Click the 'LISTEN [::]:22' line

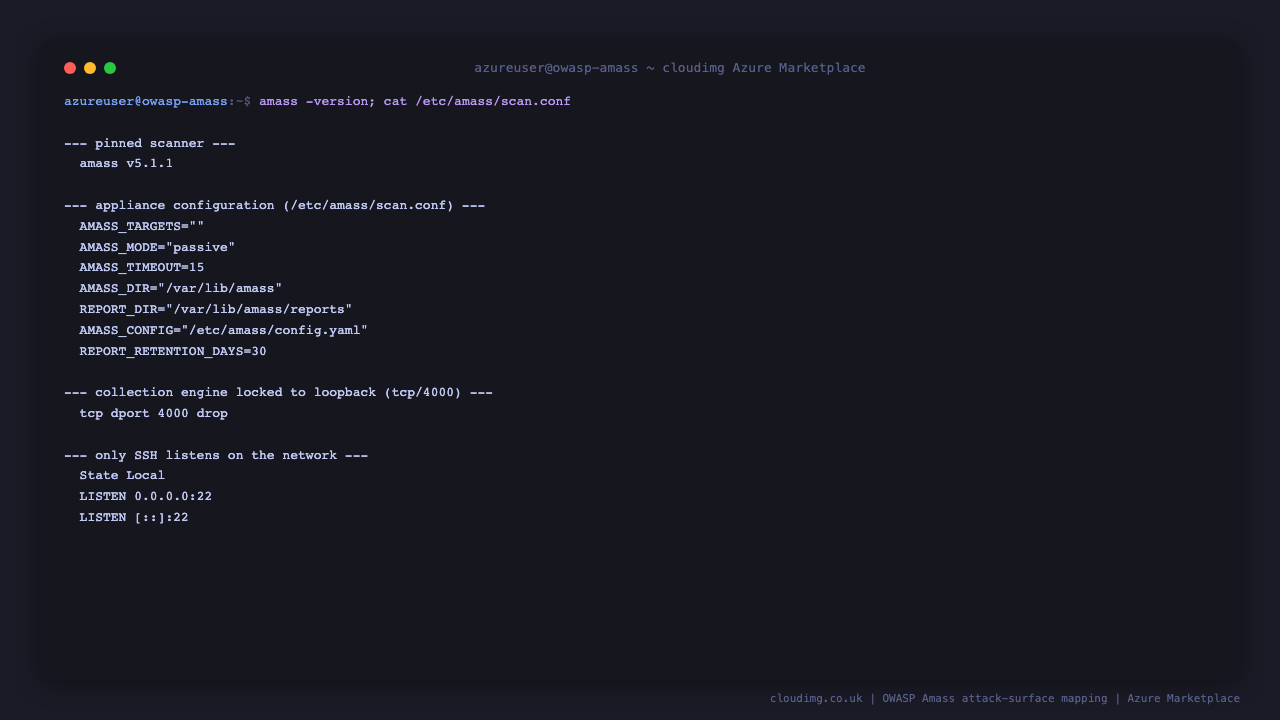(x=134, y=518)
